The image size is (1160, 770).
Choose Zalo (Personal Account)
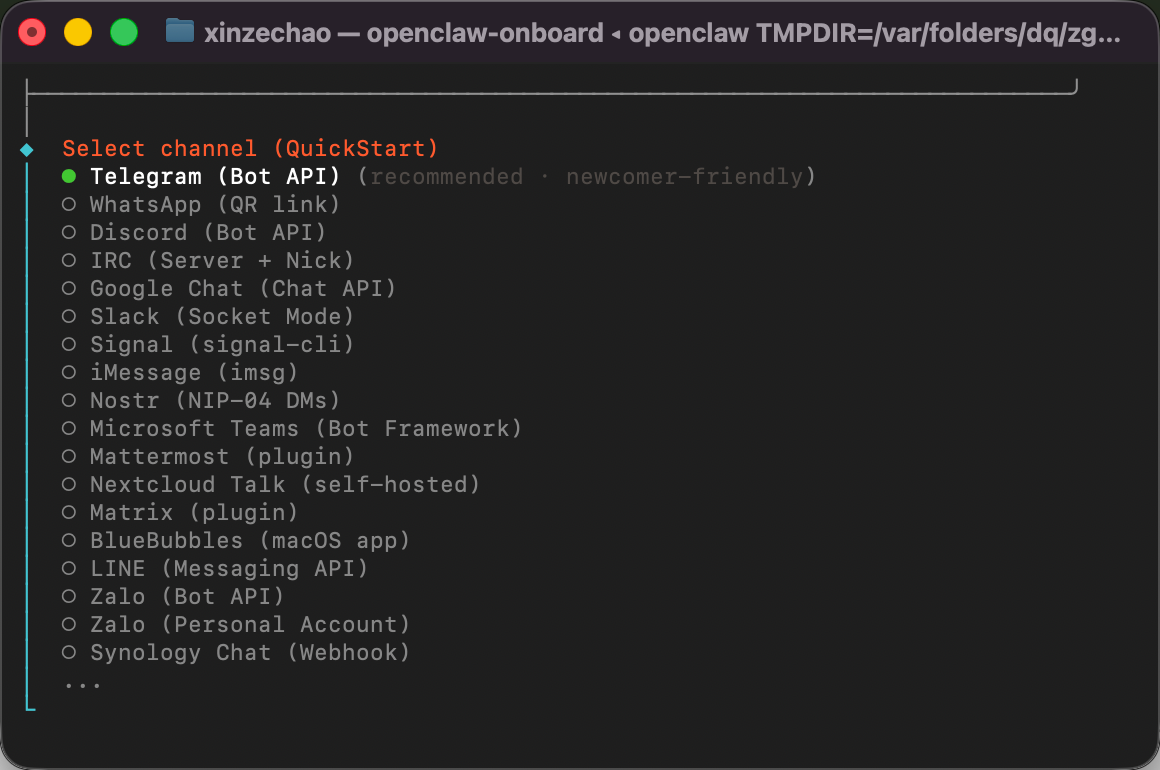pos(235,625)
